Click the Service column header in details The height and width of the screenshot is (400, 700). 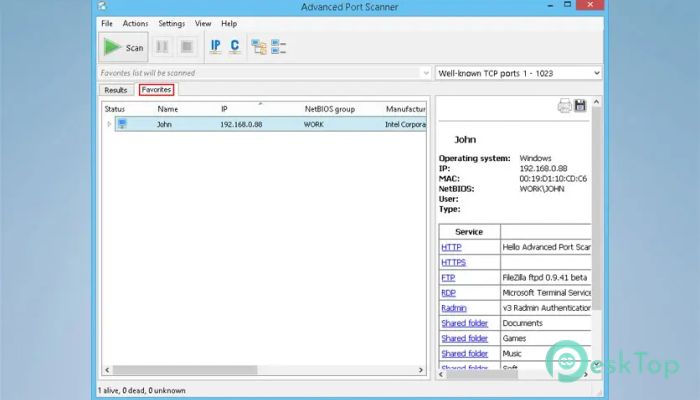coord(469,232)
